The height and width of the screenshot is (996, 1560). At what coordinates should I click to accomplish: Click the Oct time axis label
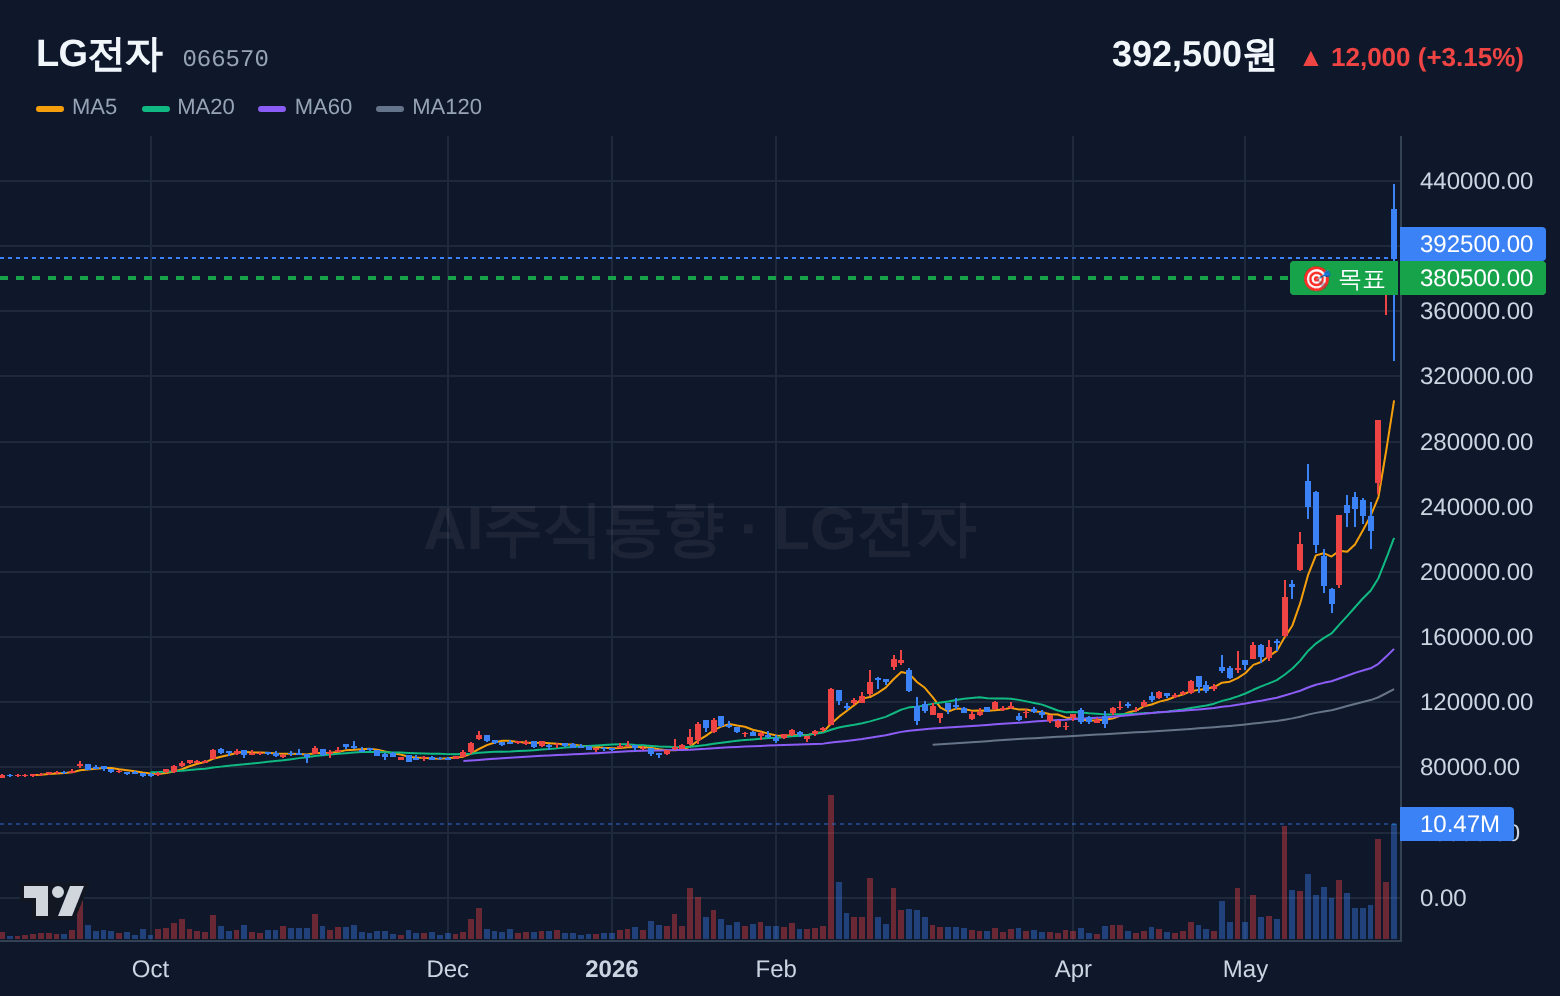click(x=151, y=969)
